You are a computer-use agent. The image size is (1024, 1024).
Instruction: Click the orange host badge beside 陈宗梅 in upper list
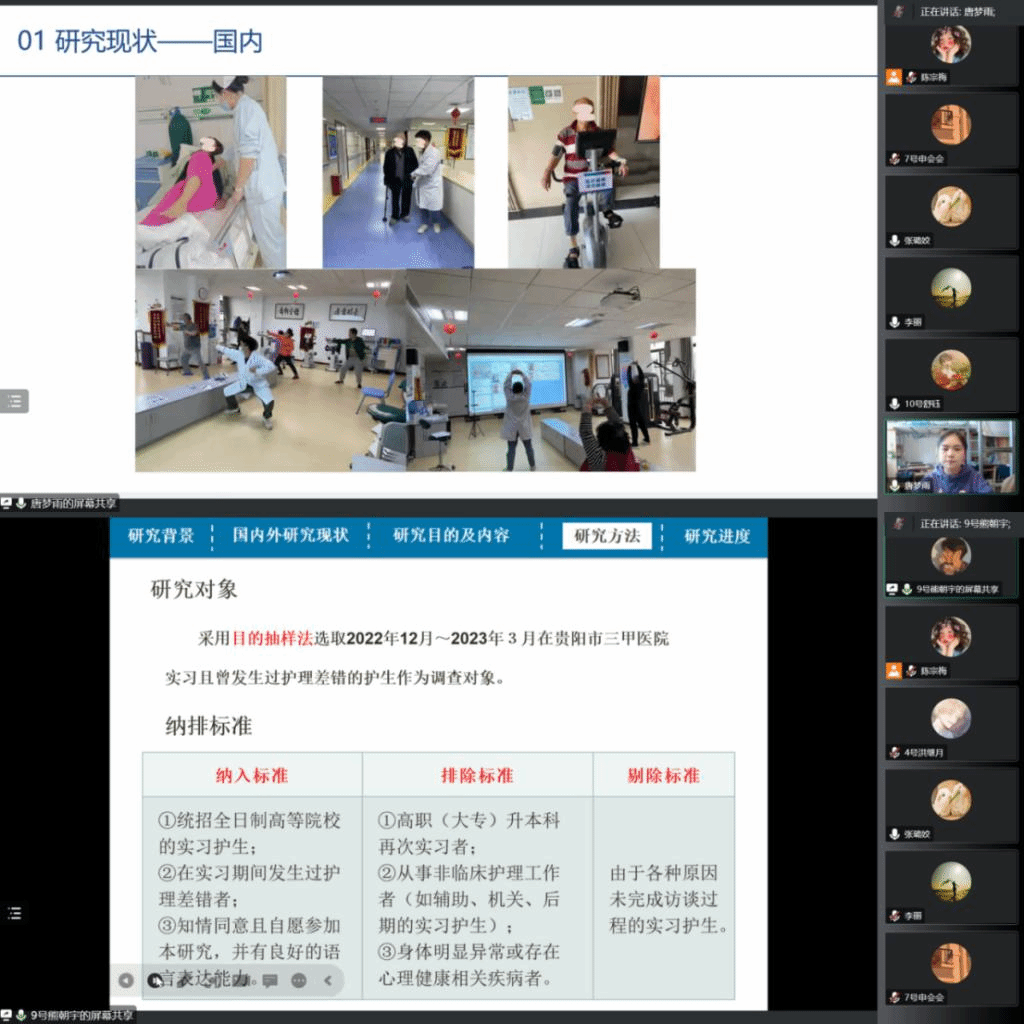click(x=894, y=77)
